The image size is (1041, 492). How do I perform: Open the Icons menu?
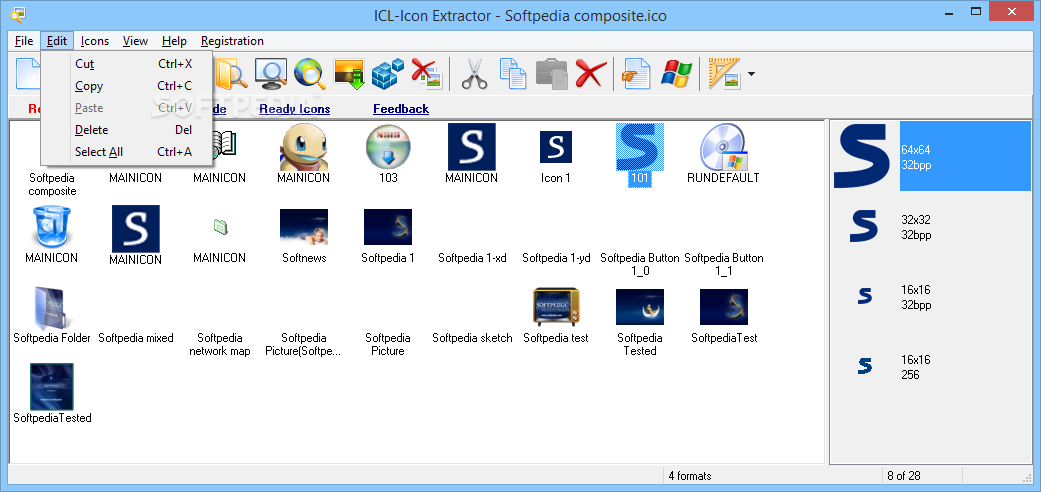pos(95,41)
